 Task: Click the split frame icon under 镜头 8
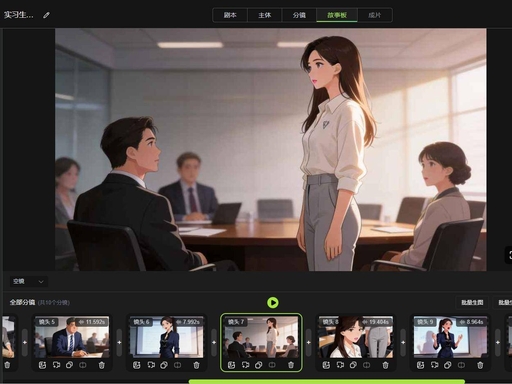click(367, 365)
